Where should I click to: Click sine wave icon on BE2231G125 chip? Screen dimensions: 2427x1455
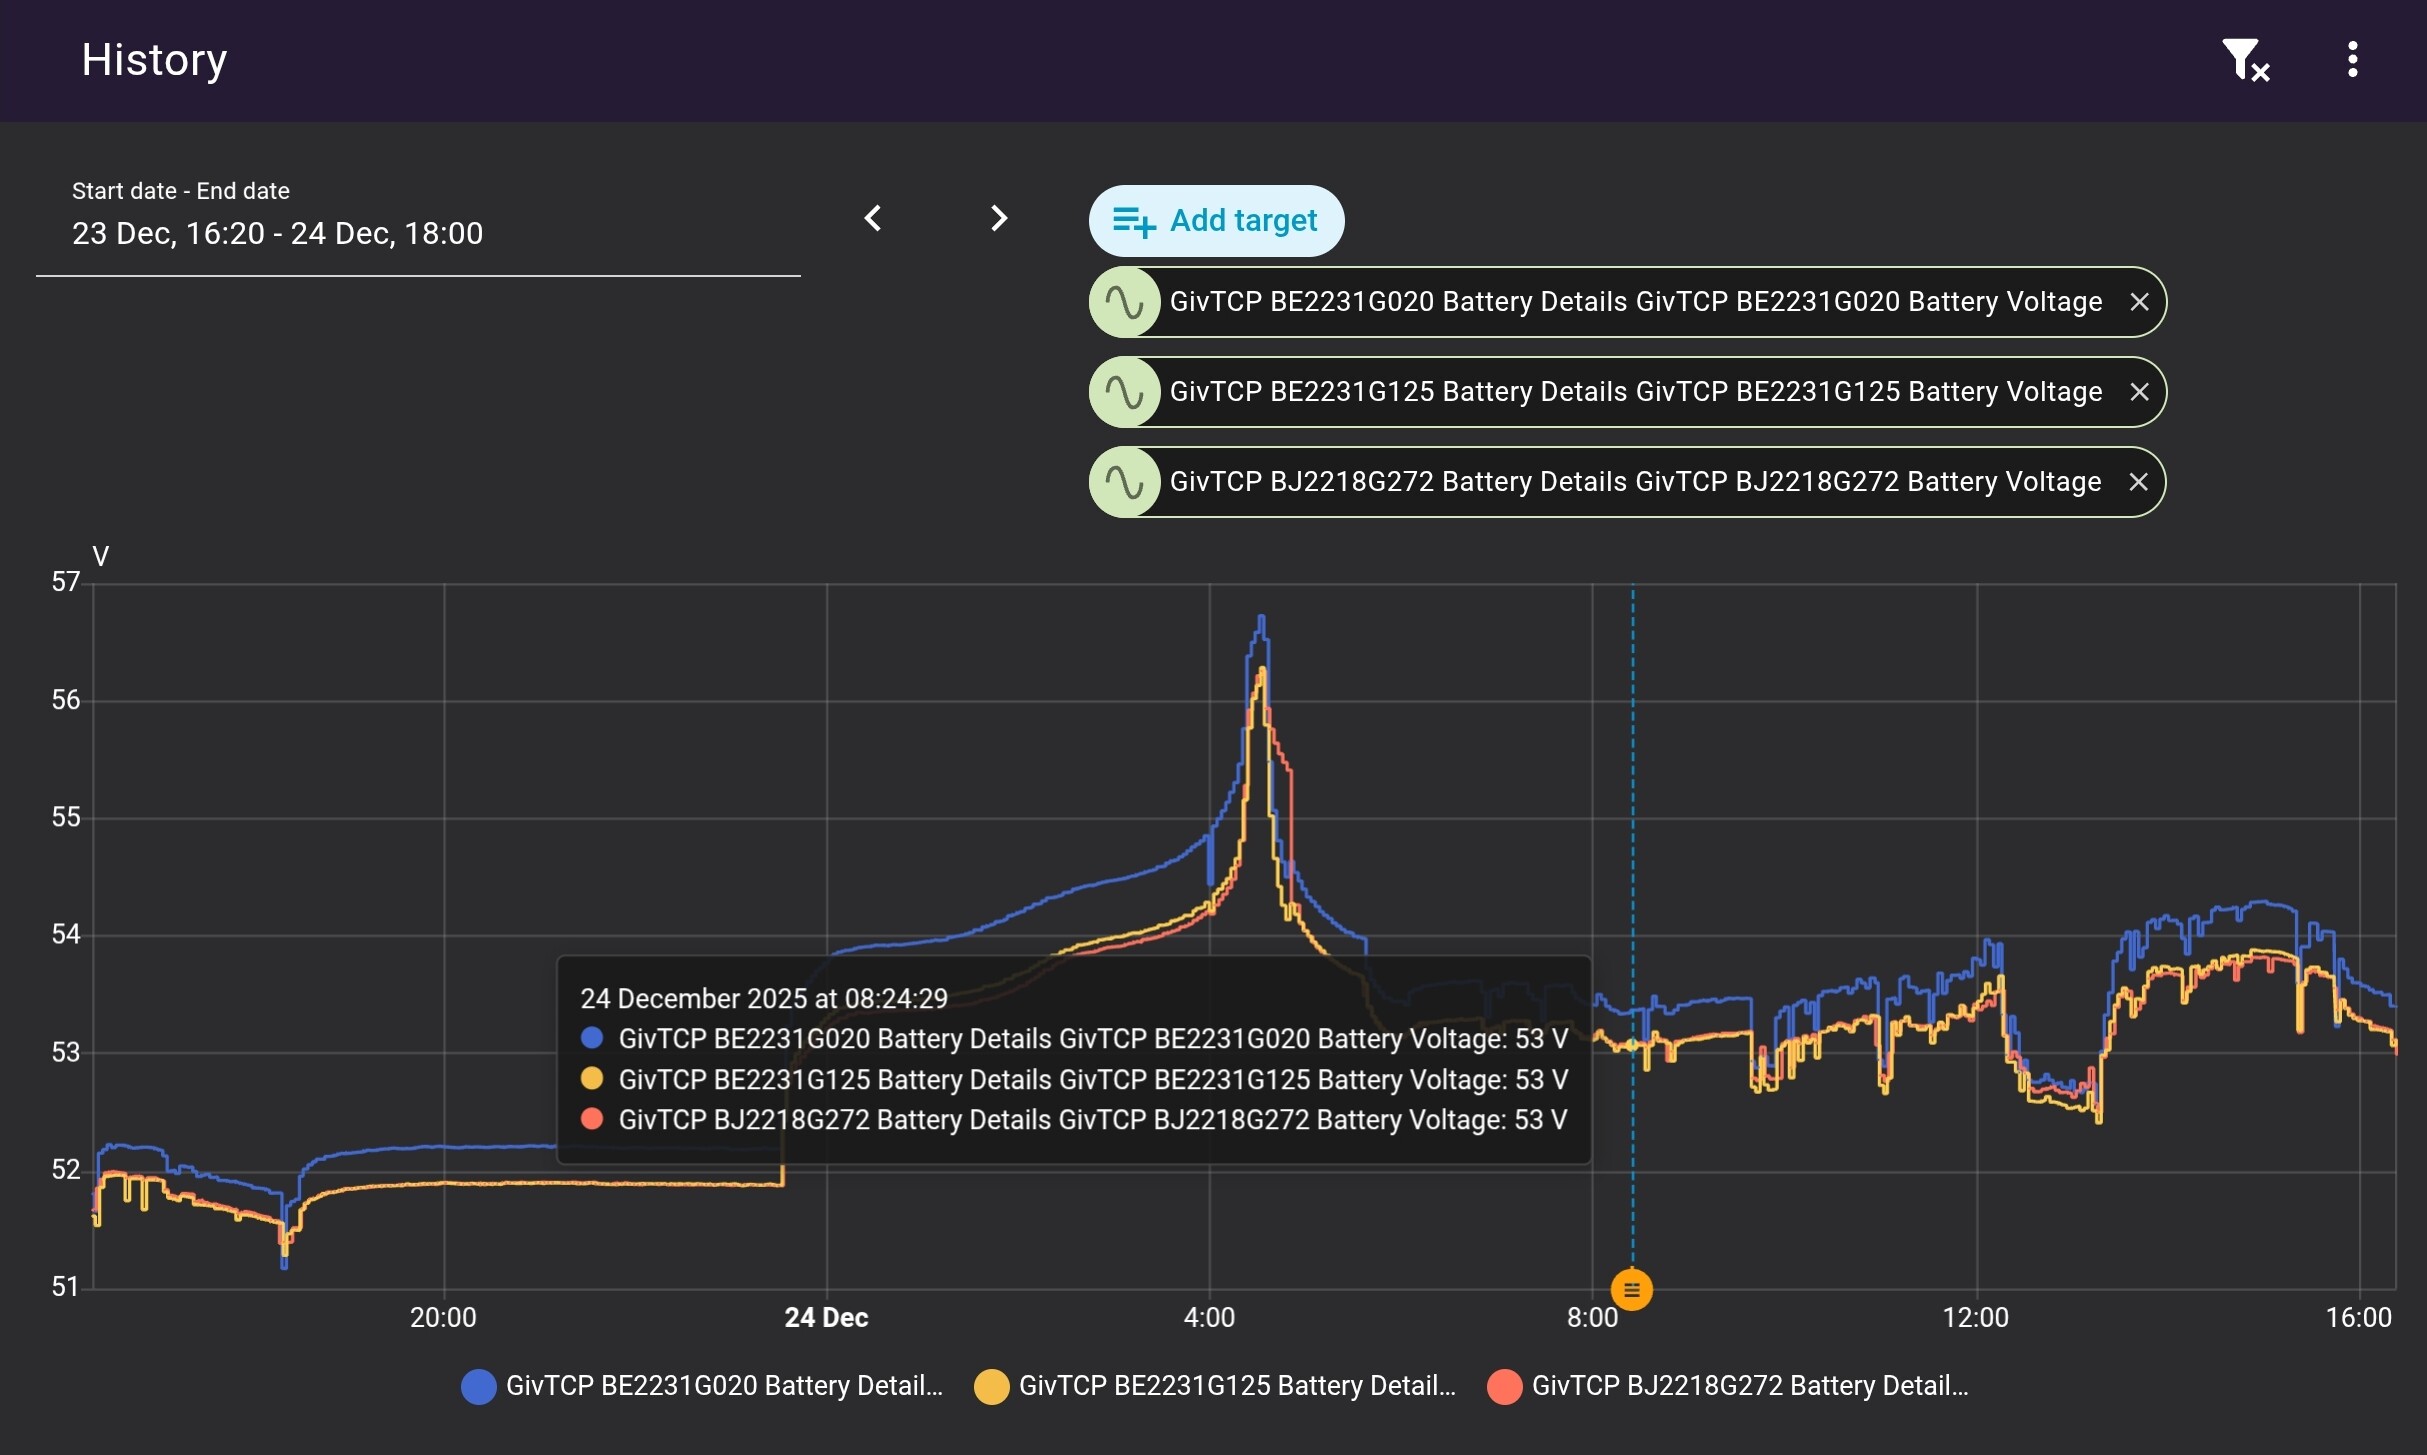point(1124,392)
